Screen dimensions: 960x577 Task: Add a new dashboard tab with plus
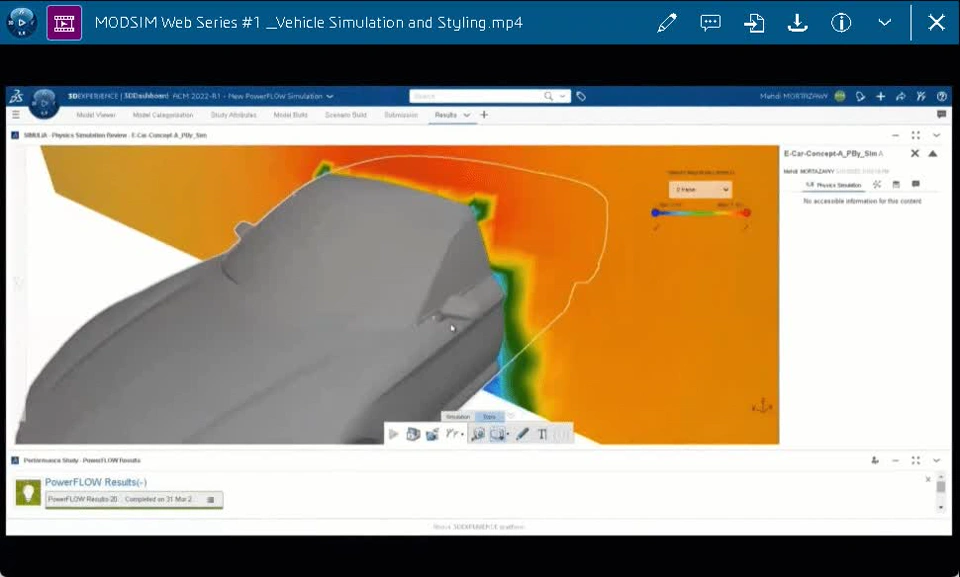[484, 115]
